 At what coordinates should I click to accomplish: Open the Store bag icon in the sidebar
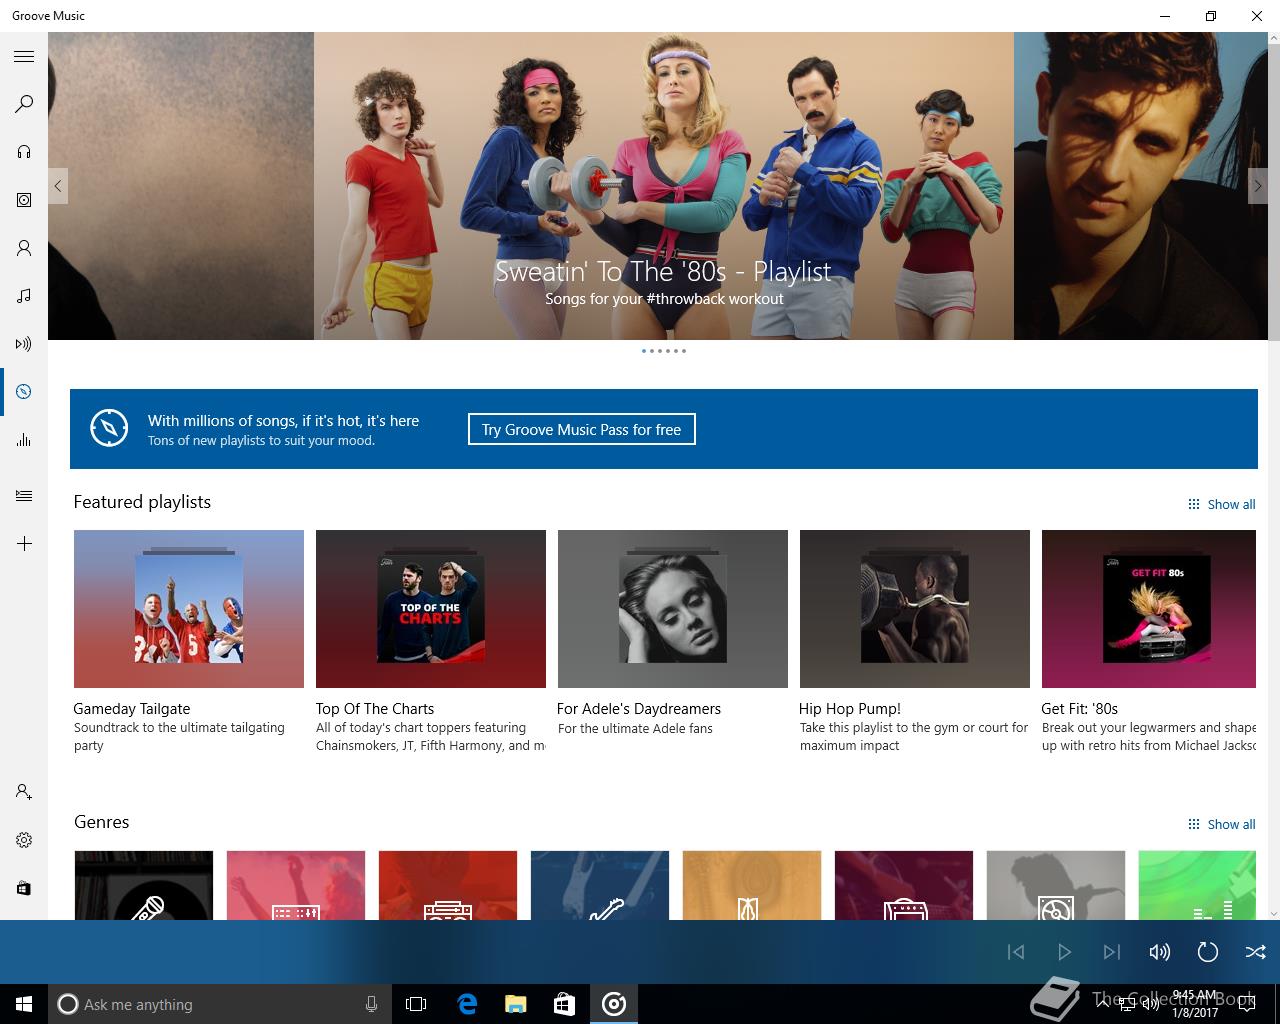click(24, 888)
